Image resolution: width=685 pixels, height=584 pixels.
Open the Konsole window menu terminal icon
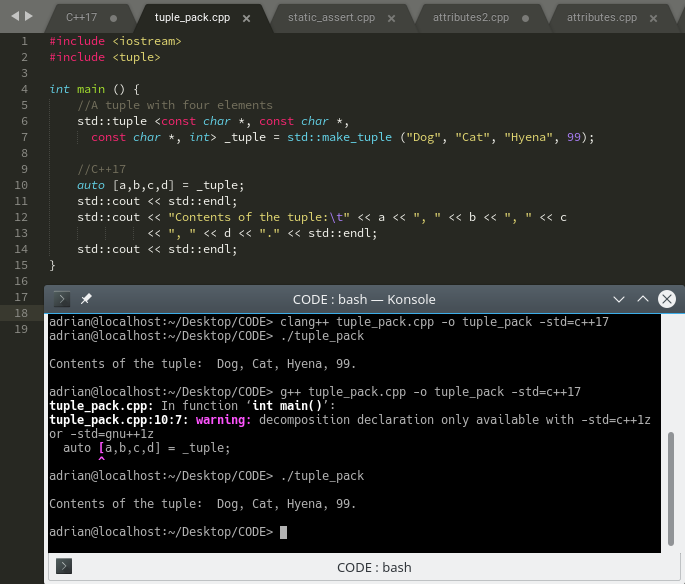coord(62,299)
